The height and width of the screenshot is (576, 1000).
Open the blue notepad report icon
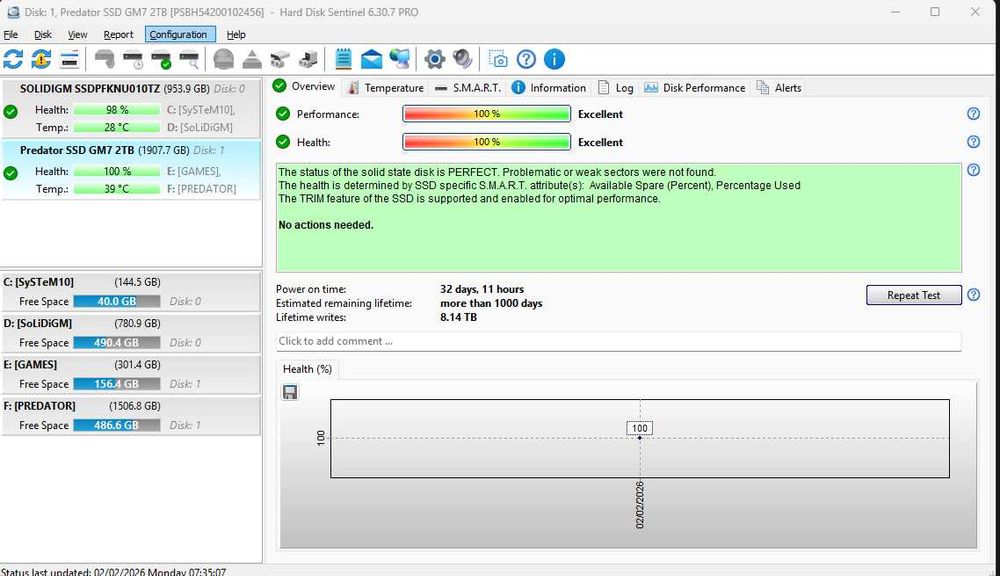point(343,59)
